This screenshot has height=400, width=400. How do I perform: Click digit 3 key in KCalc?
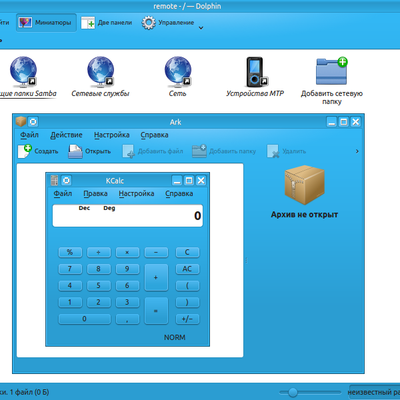pyautogui.click(x=127, y=302)
